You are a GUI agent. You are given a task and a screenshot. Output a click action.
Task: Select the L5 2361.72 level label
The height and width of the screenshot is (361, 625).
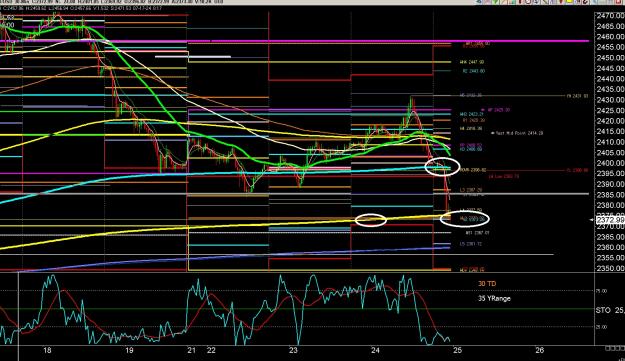tap(471, 244)
